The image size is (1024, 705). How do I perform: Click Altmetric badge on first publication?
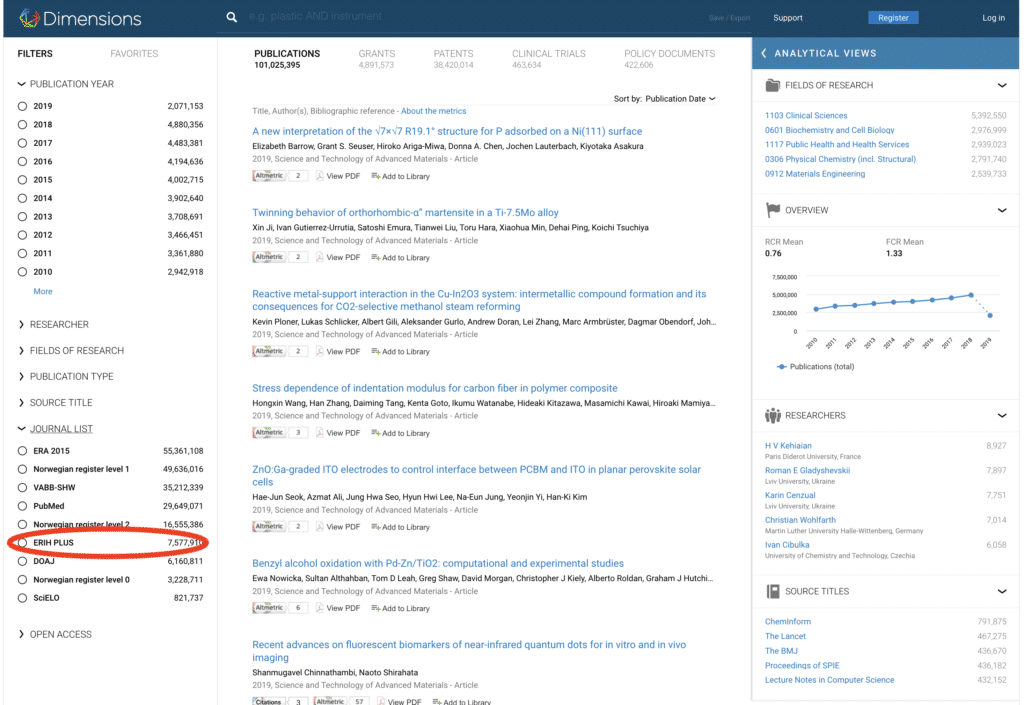269,176
